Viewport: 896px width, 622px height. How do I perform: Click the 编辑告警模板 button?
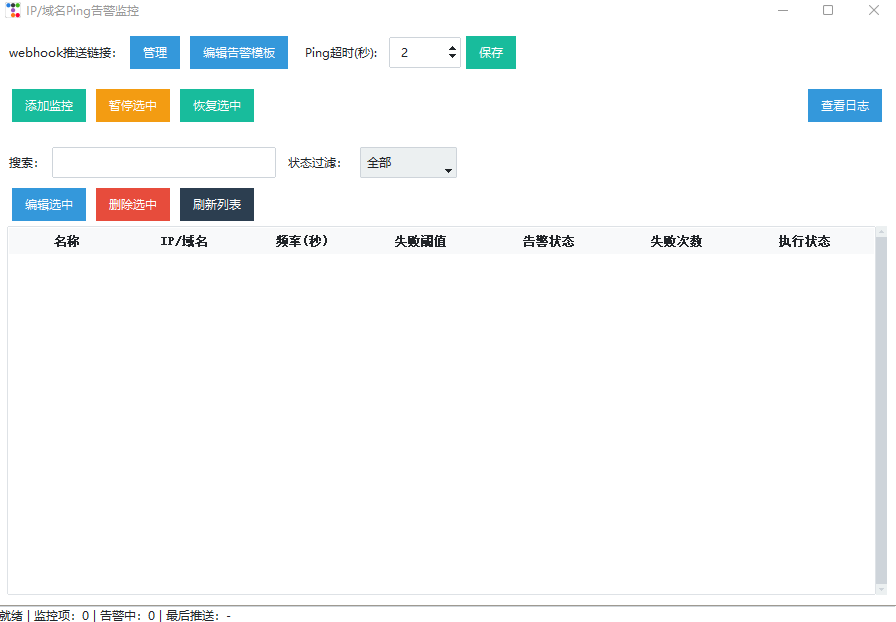coord(239,53)
